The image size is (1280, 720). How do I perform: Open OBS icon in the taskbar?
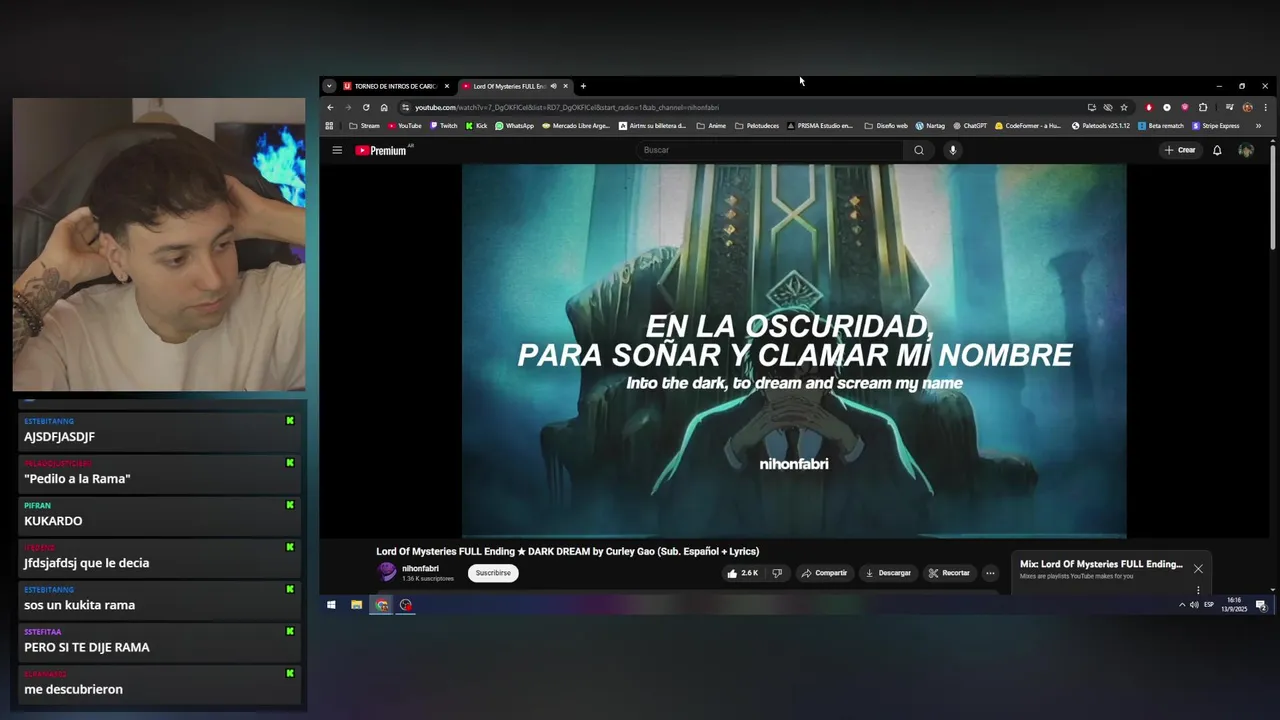(x=406, y=605)
